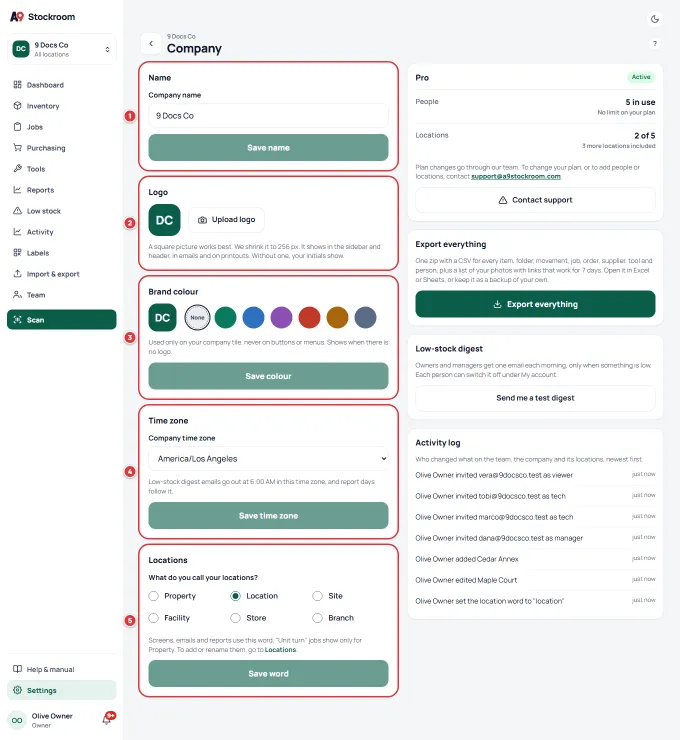Choose the orange brand colour swatch
680x740 pixels.
pyautogui.click(x=337, y=318)
